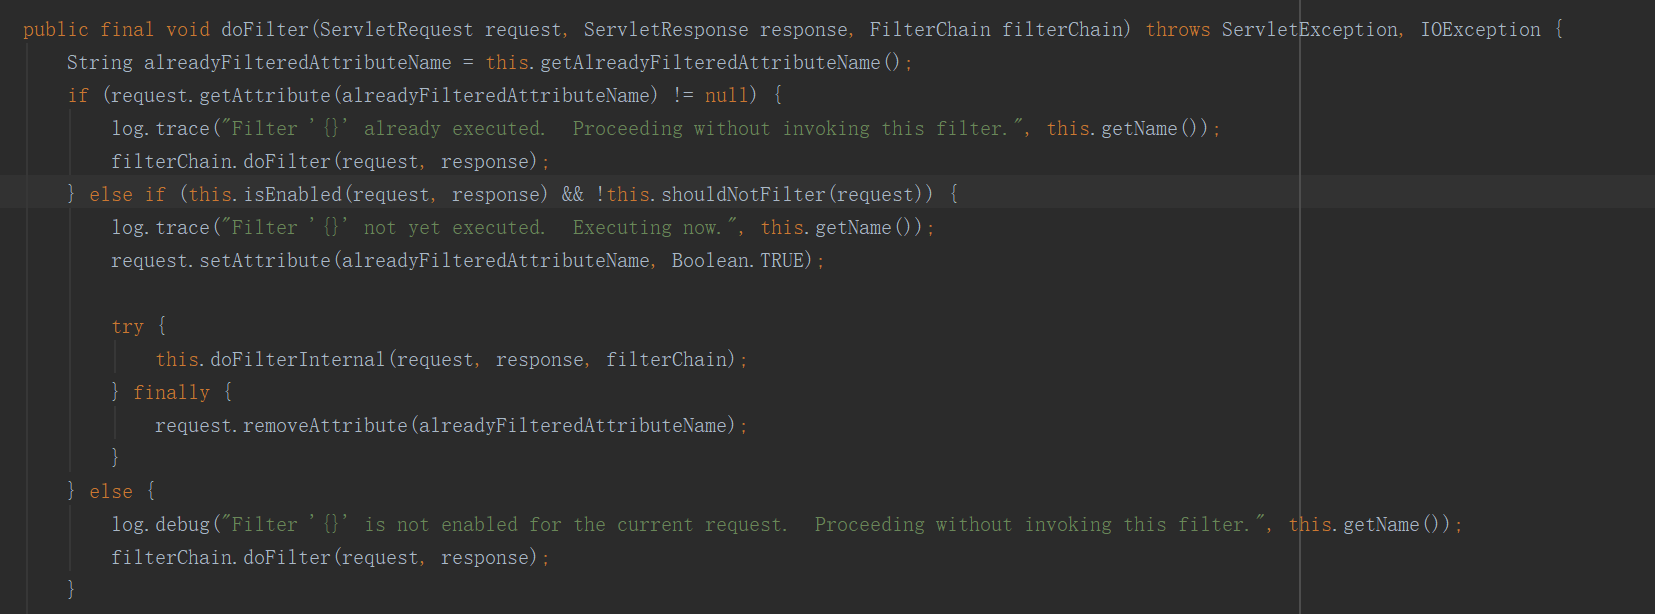Click the null keyword
The width and height of the screenshot is (1655, 614).
pos(727,96)
